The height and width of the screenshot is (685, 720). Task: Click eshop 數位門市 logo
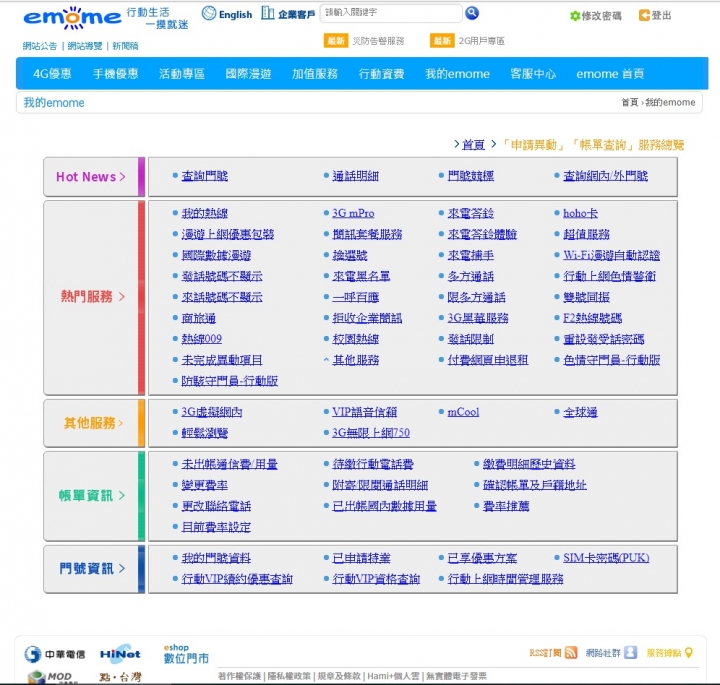point(186,654)
